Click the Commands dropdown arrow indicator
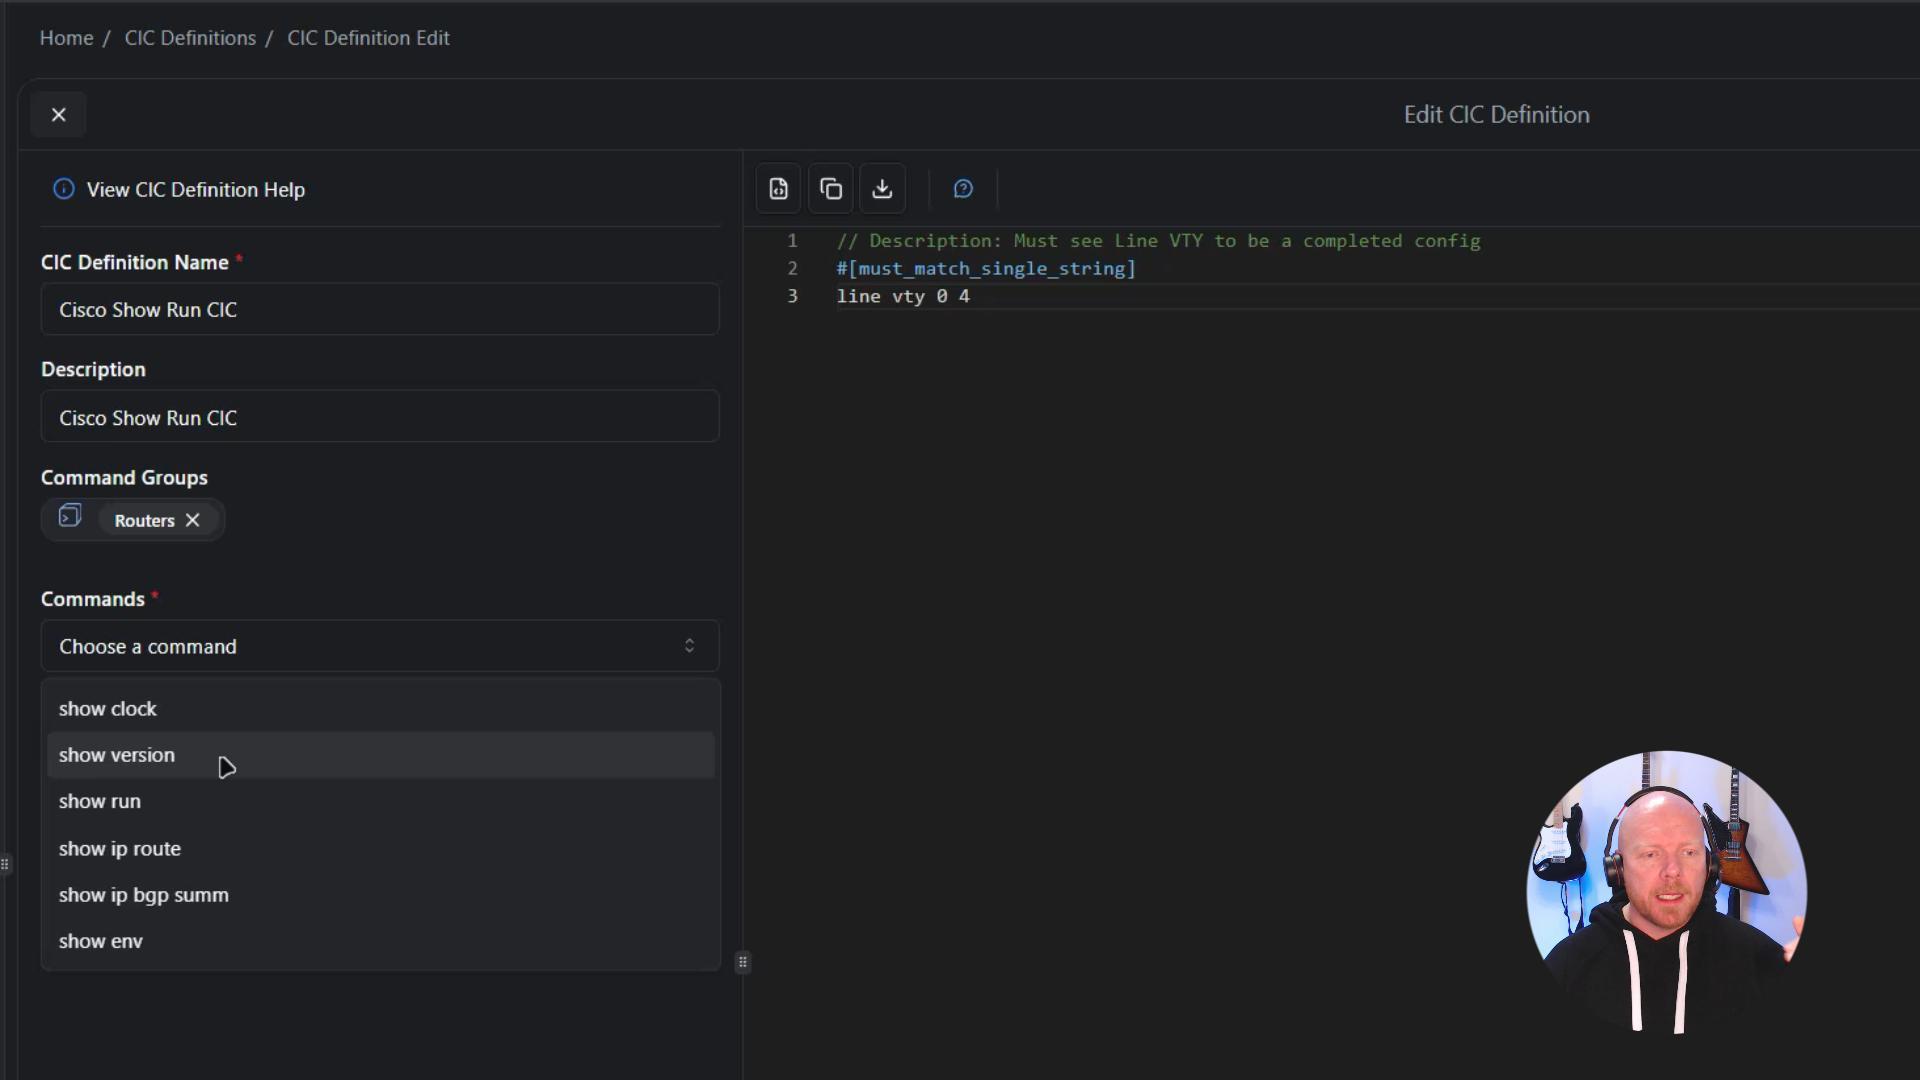The image size is (1920, 1080). tap(689, 647)
